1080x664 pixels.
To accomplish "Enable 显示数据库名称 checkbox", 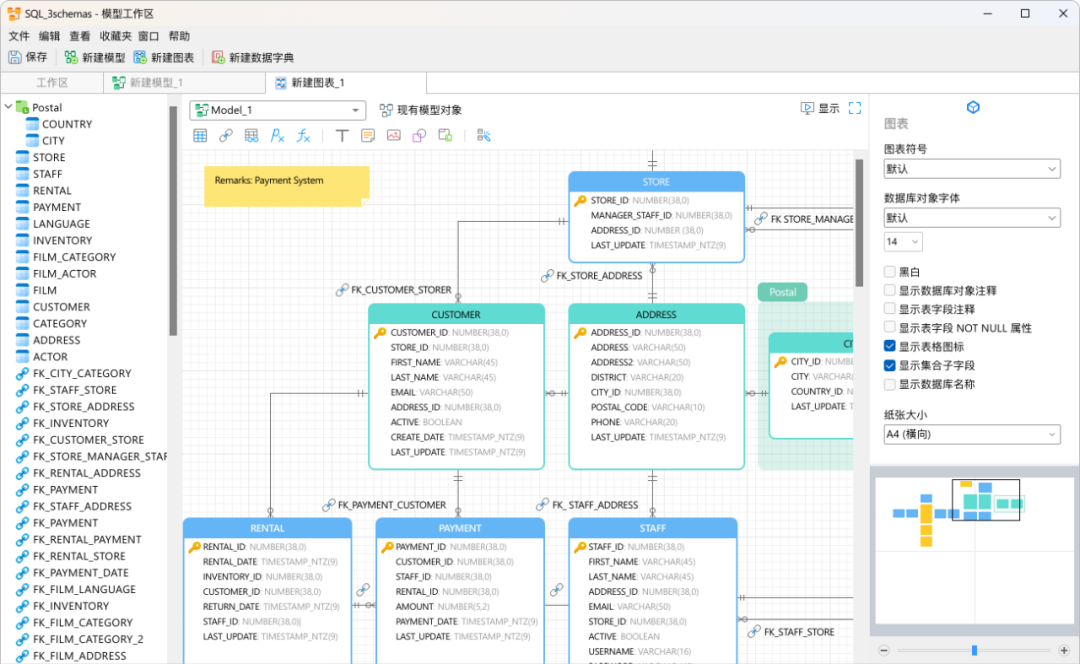I will pyautogui.click(x=889, y=384).
